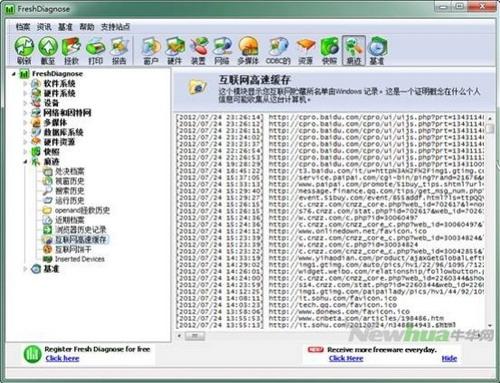Open the 支持站点 menu
Image resolution: width=500 pixels, height=383 pixels.
[115, 27]
